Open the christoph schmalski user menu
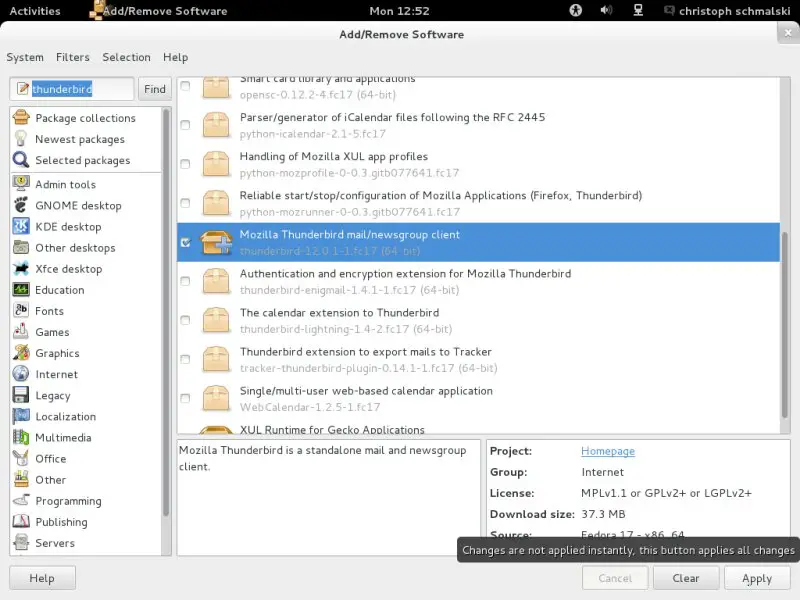The width and height of the screenshot is (800, 600). click(x=728, y=11)
